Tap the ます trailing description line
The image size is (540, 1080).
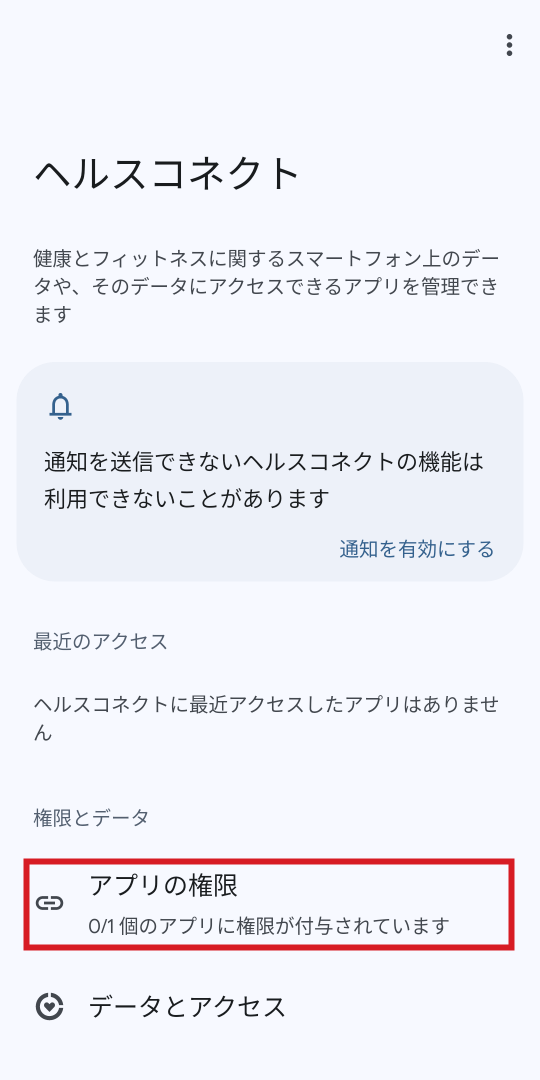[52, 314]
